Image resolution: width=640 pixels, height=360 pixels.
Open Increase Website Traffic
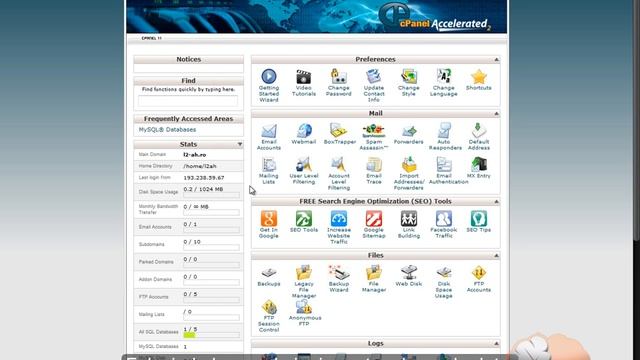click(339, 219)
